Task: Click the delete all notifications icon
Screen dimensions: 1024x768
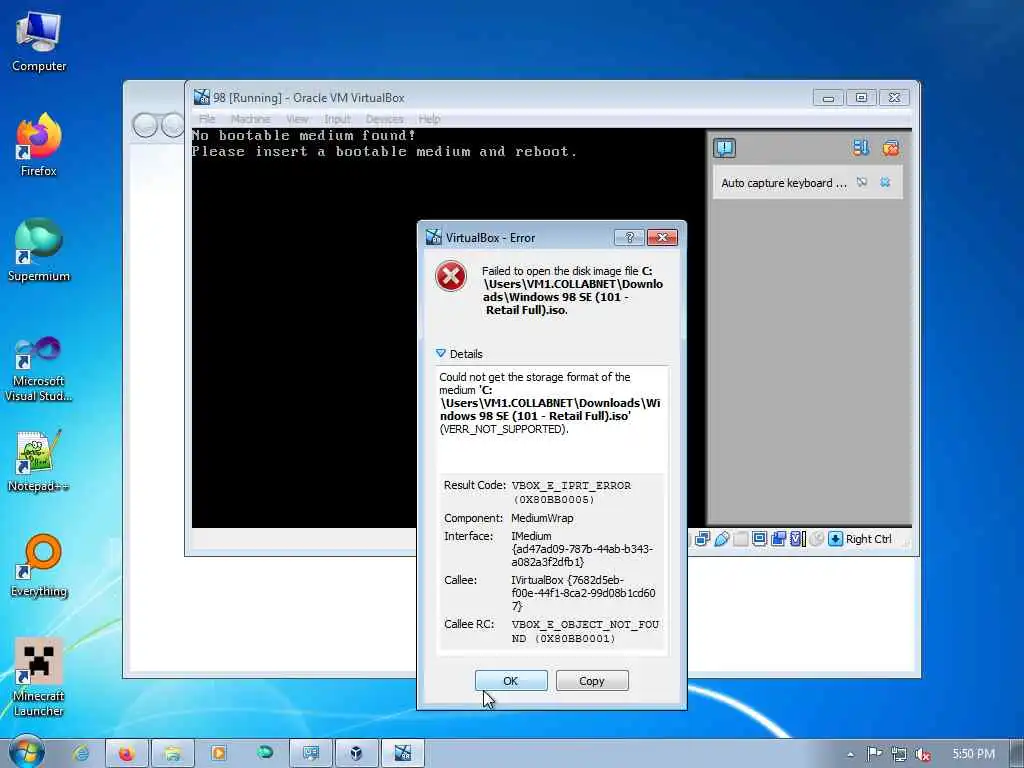Action: tap(891, 148)
